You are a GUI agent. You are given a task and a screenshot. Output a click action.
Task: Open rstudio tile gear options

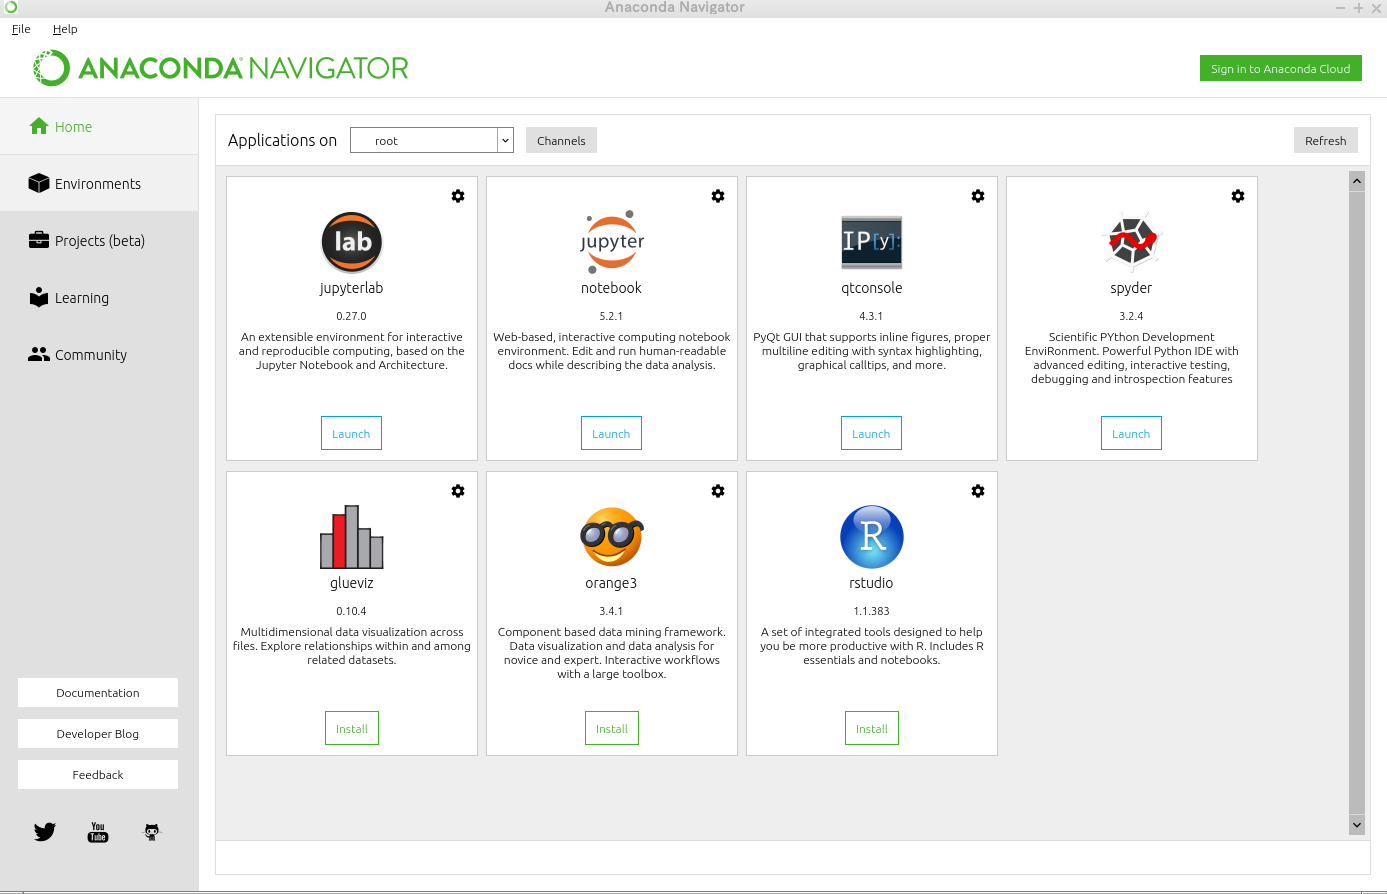click(x=978, y=491)
